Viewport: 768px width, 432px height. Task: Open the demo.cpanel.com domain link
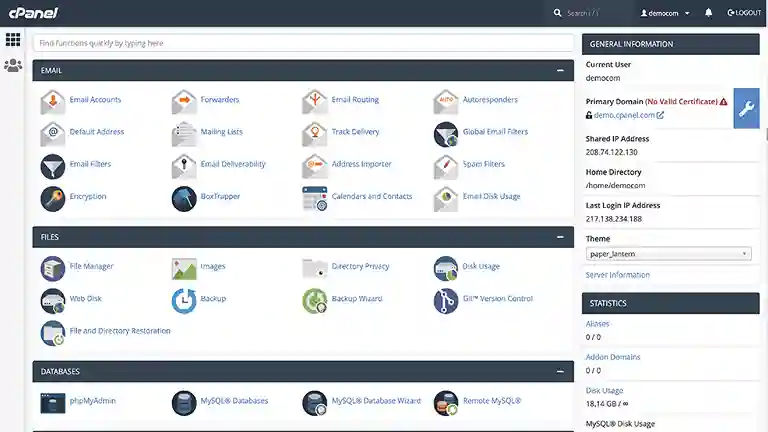[x=625, y=115]
